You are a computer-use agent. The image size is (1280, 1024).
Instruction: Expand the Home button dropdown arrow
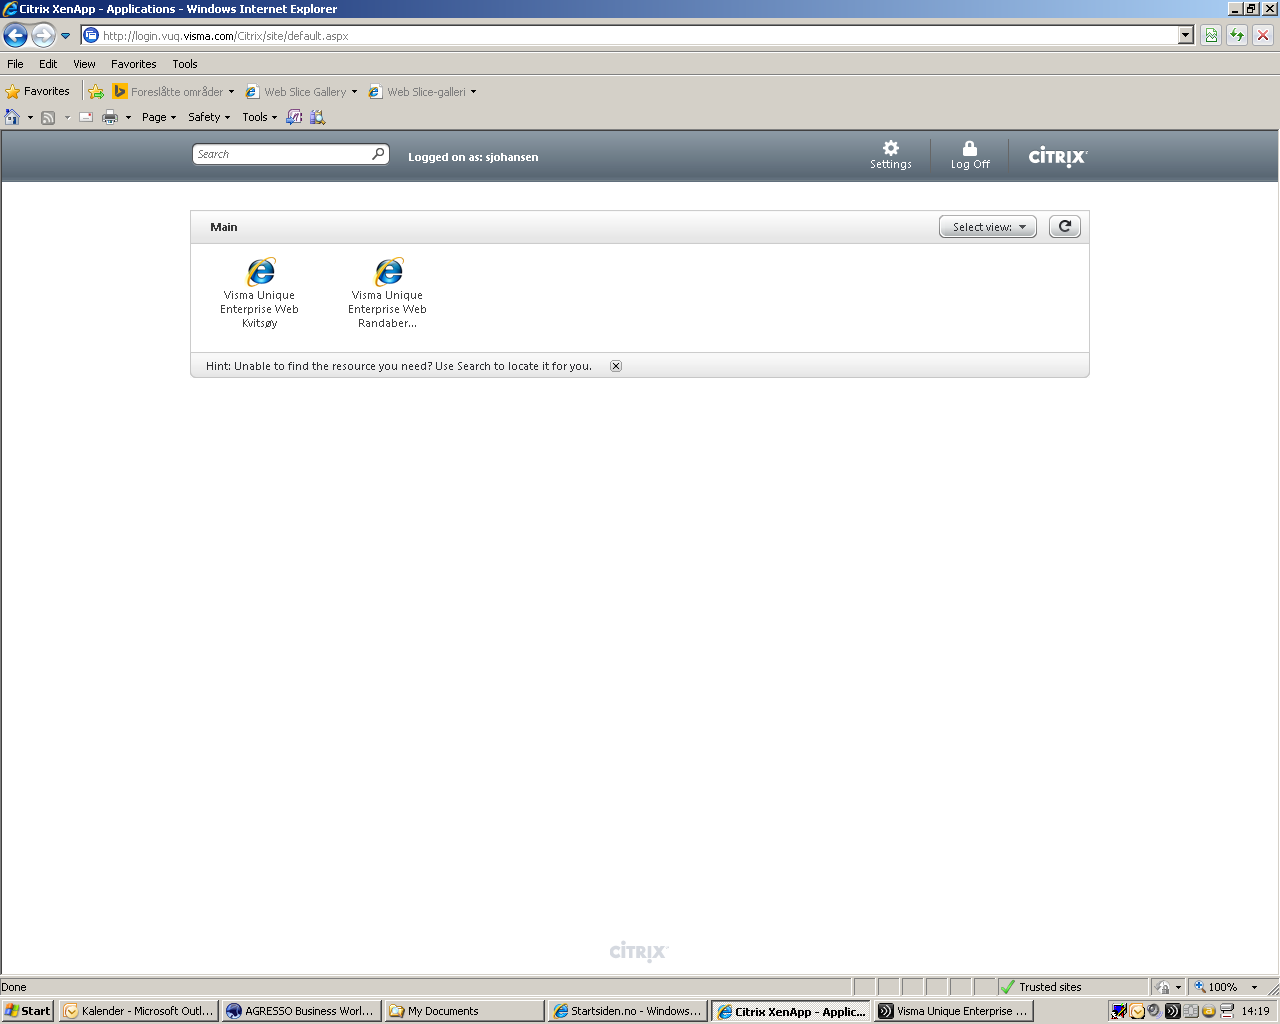click(30, 117)
